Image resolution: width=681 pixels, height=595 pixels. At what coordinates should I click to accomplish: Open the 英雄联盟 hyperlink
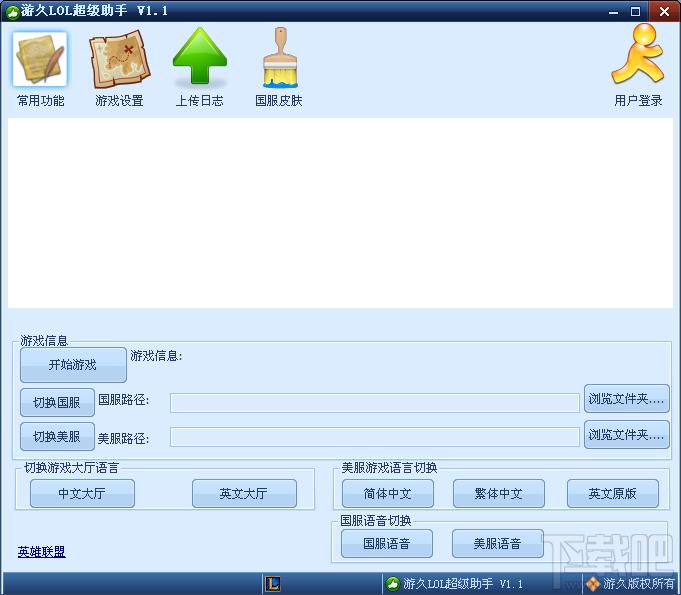pyautogui.click(x=42, y=552)
